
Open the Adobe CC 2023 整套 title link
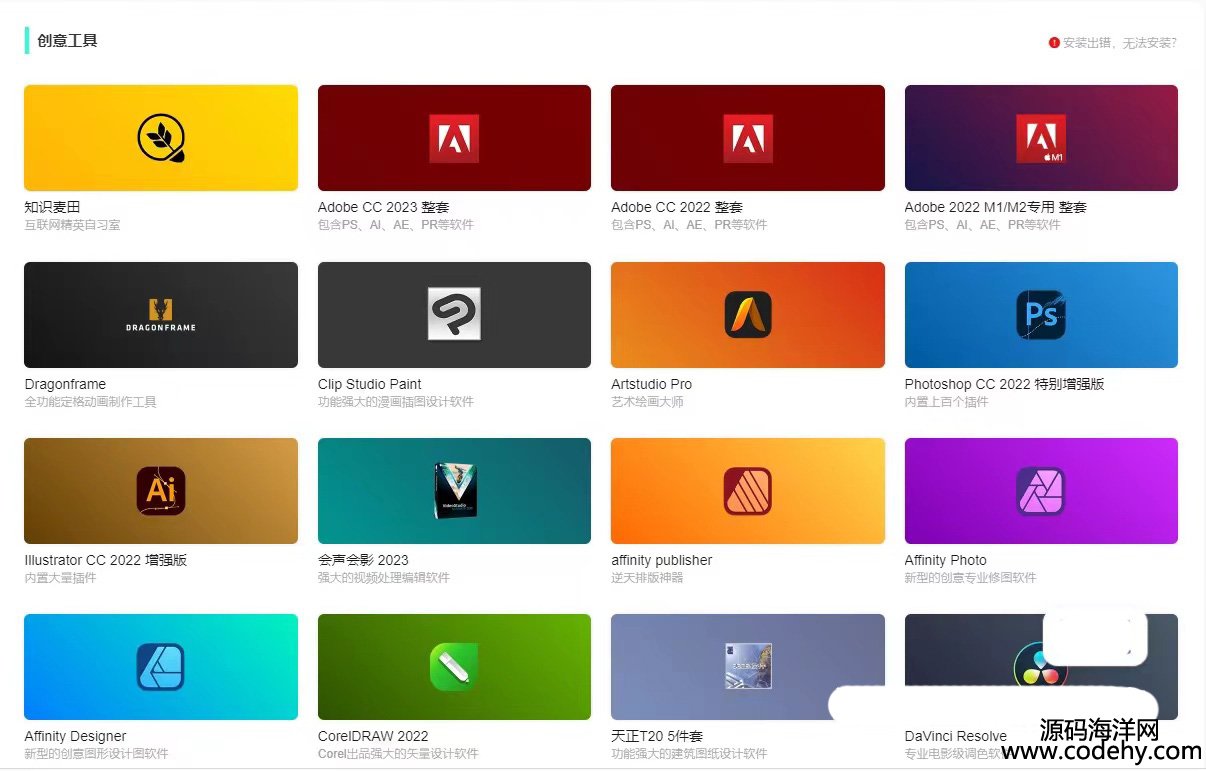383,207
